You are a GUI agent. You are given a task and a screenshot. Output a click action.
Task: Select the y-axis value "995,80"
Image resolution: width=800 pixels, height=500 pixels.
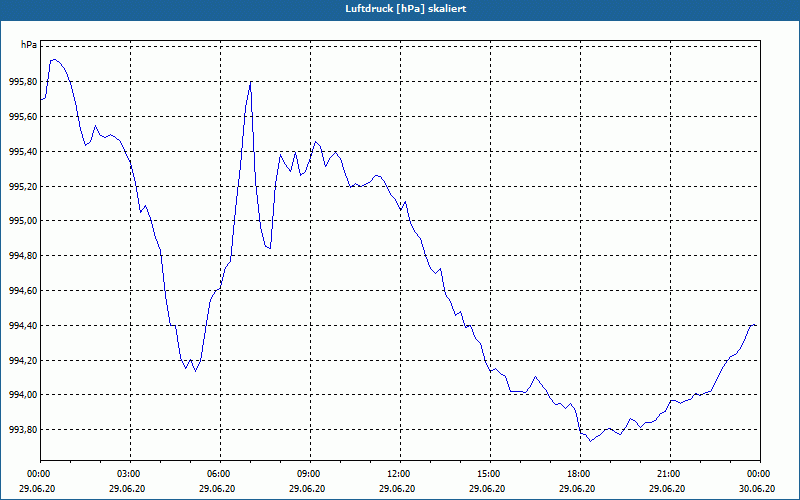click(23, 82)
